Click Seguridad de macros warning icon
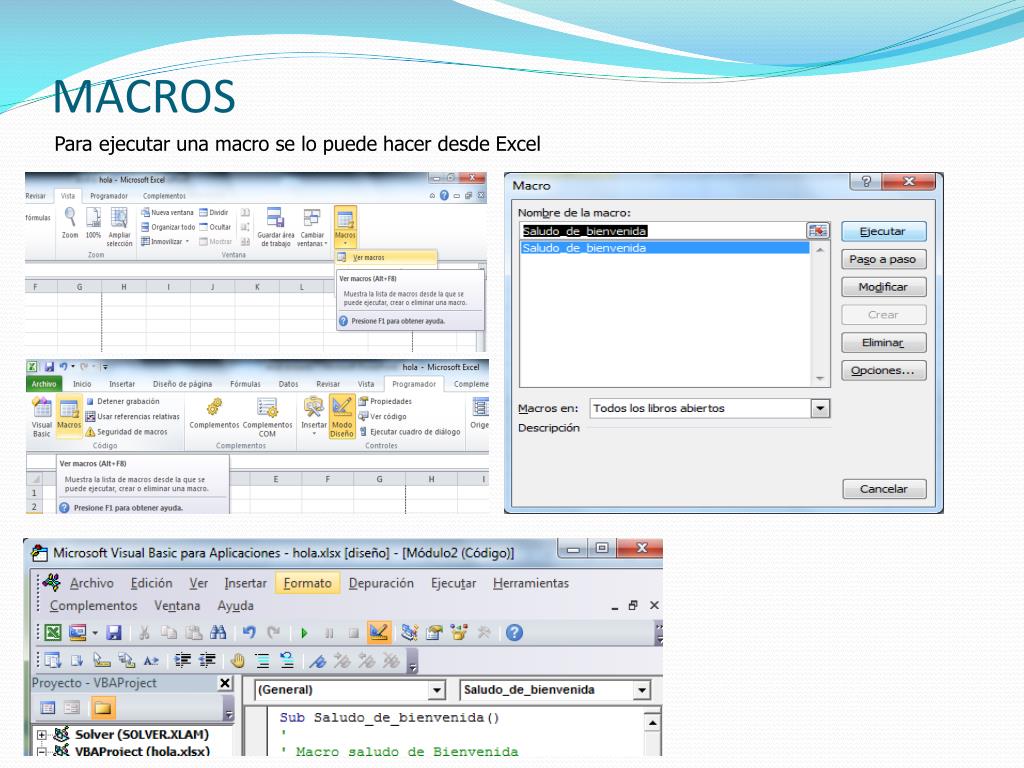1024x768 pixels. coord(91,432)
